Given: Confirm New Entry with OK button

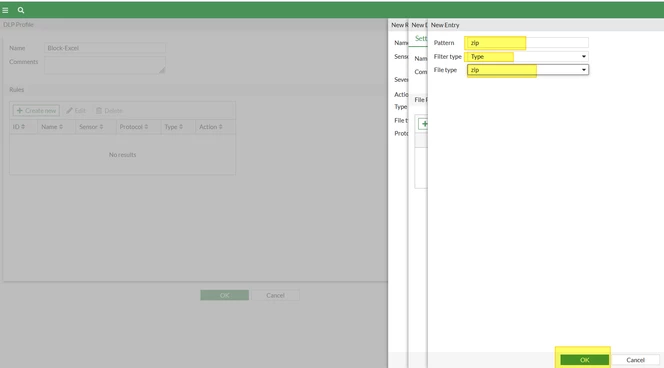Looking at the screenshot, I should point(584,360).
